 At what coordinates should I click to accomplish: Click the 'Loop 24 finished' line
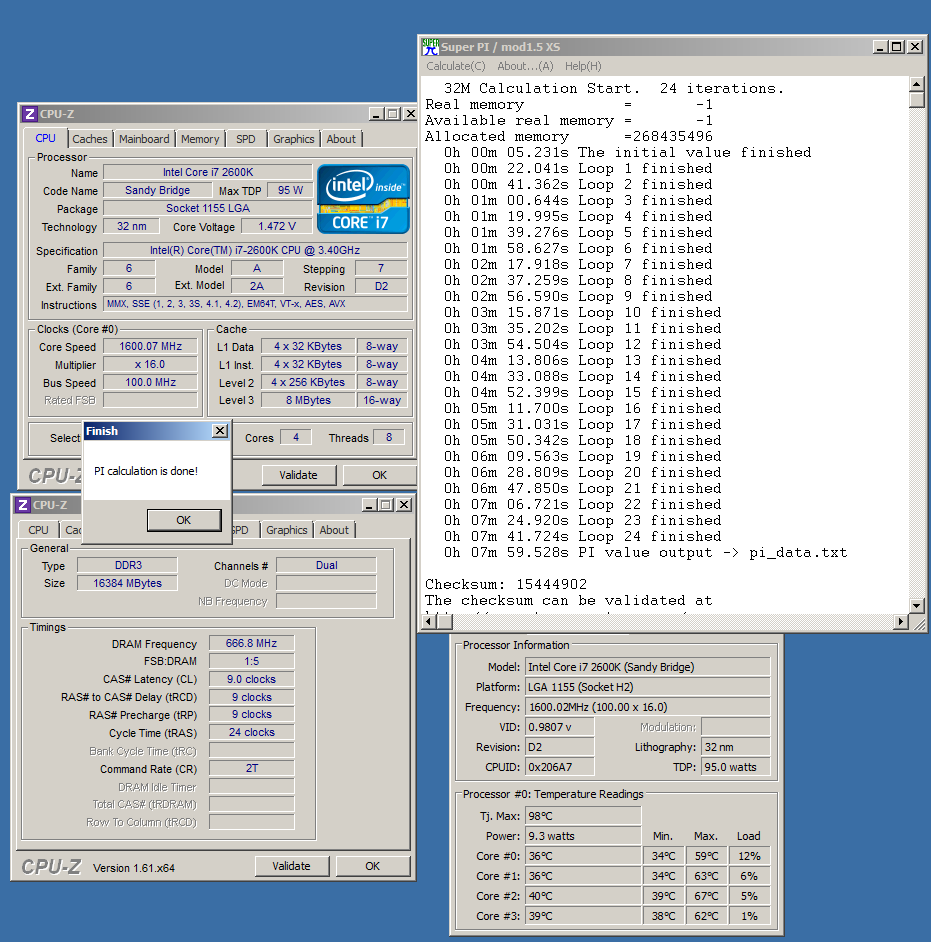[x=583, y=536]
